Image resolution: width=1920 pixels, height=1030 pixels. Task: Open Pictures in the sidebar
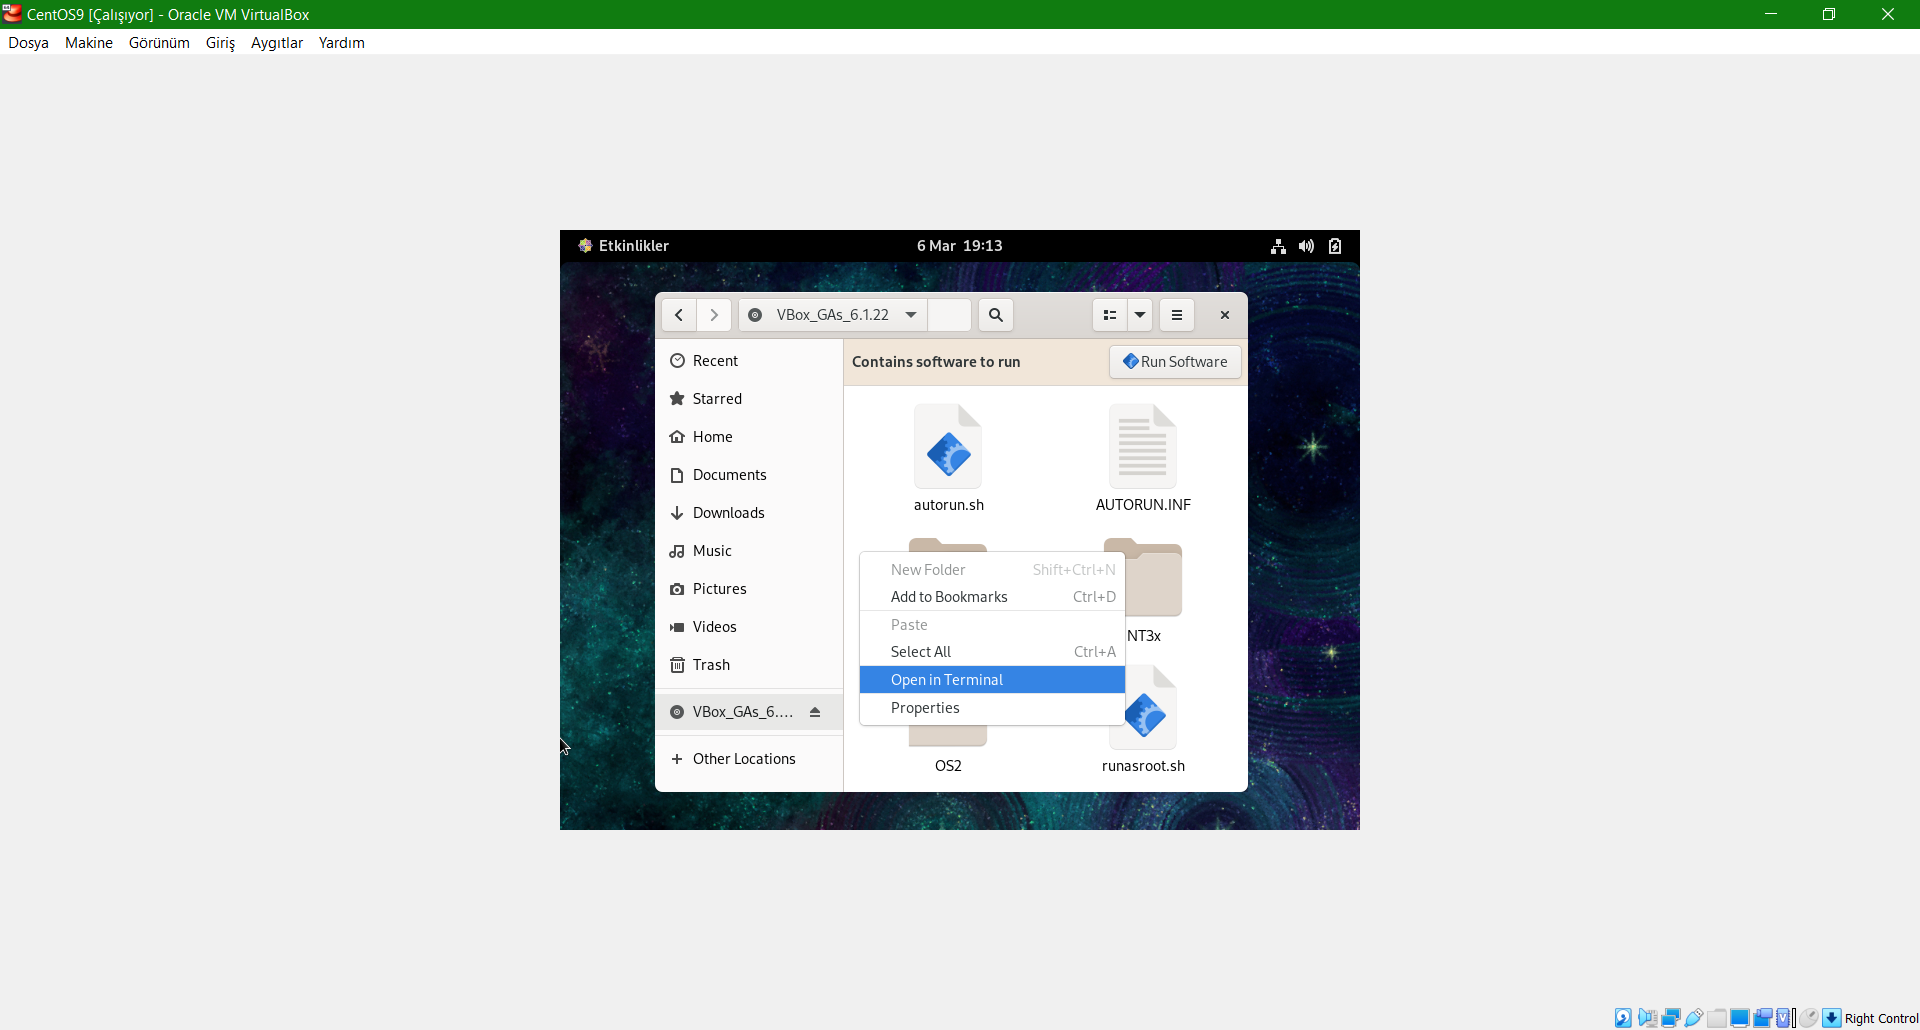749,589
